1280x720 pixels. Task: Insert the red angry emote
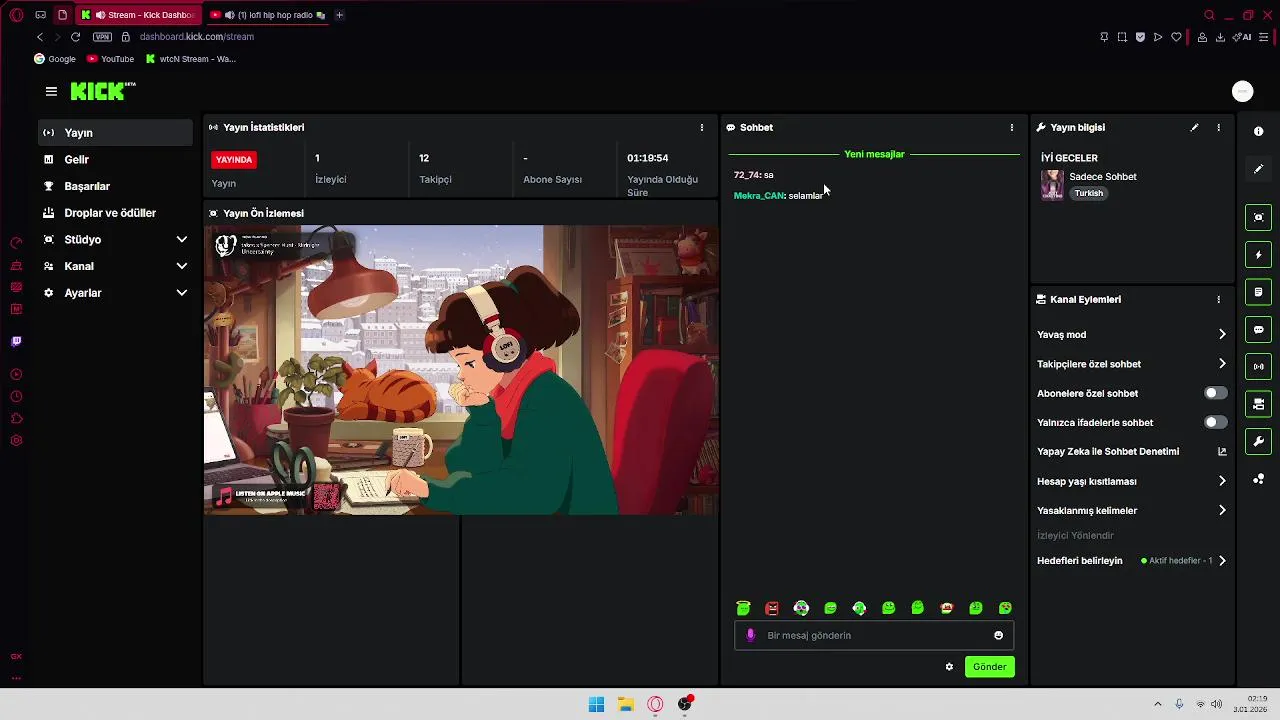772,608
